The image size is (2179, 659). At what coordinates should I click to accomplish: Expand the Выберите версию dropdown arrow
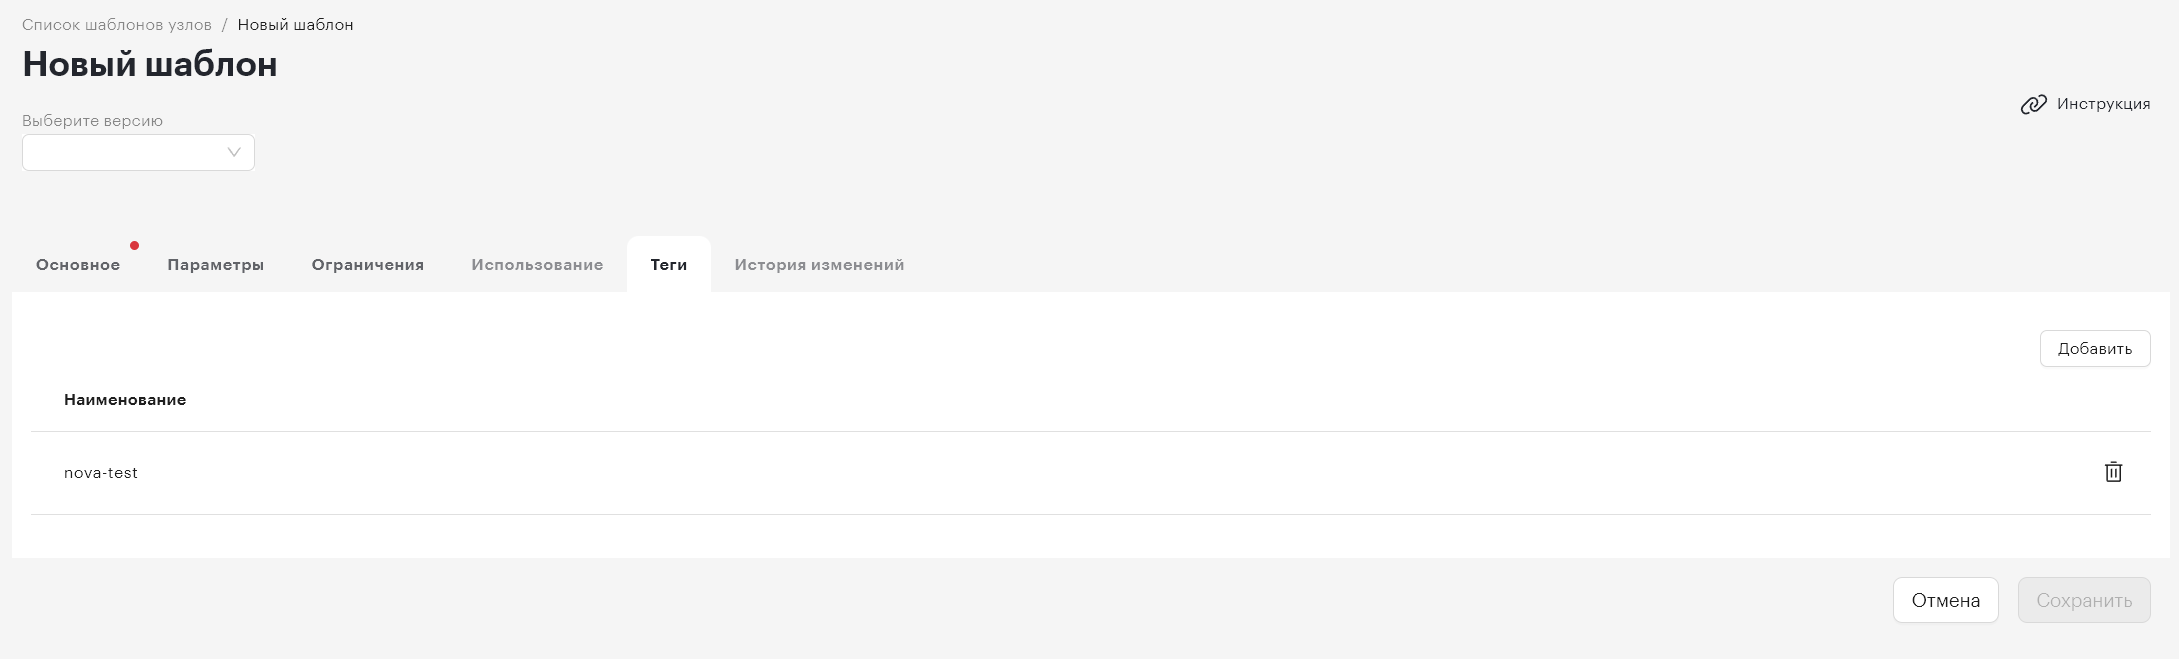pyautogui.click(x=234, y=152)
